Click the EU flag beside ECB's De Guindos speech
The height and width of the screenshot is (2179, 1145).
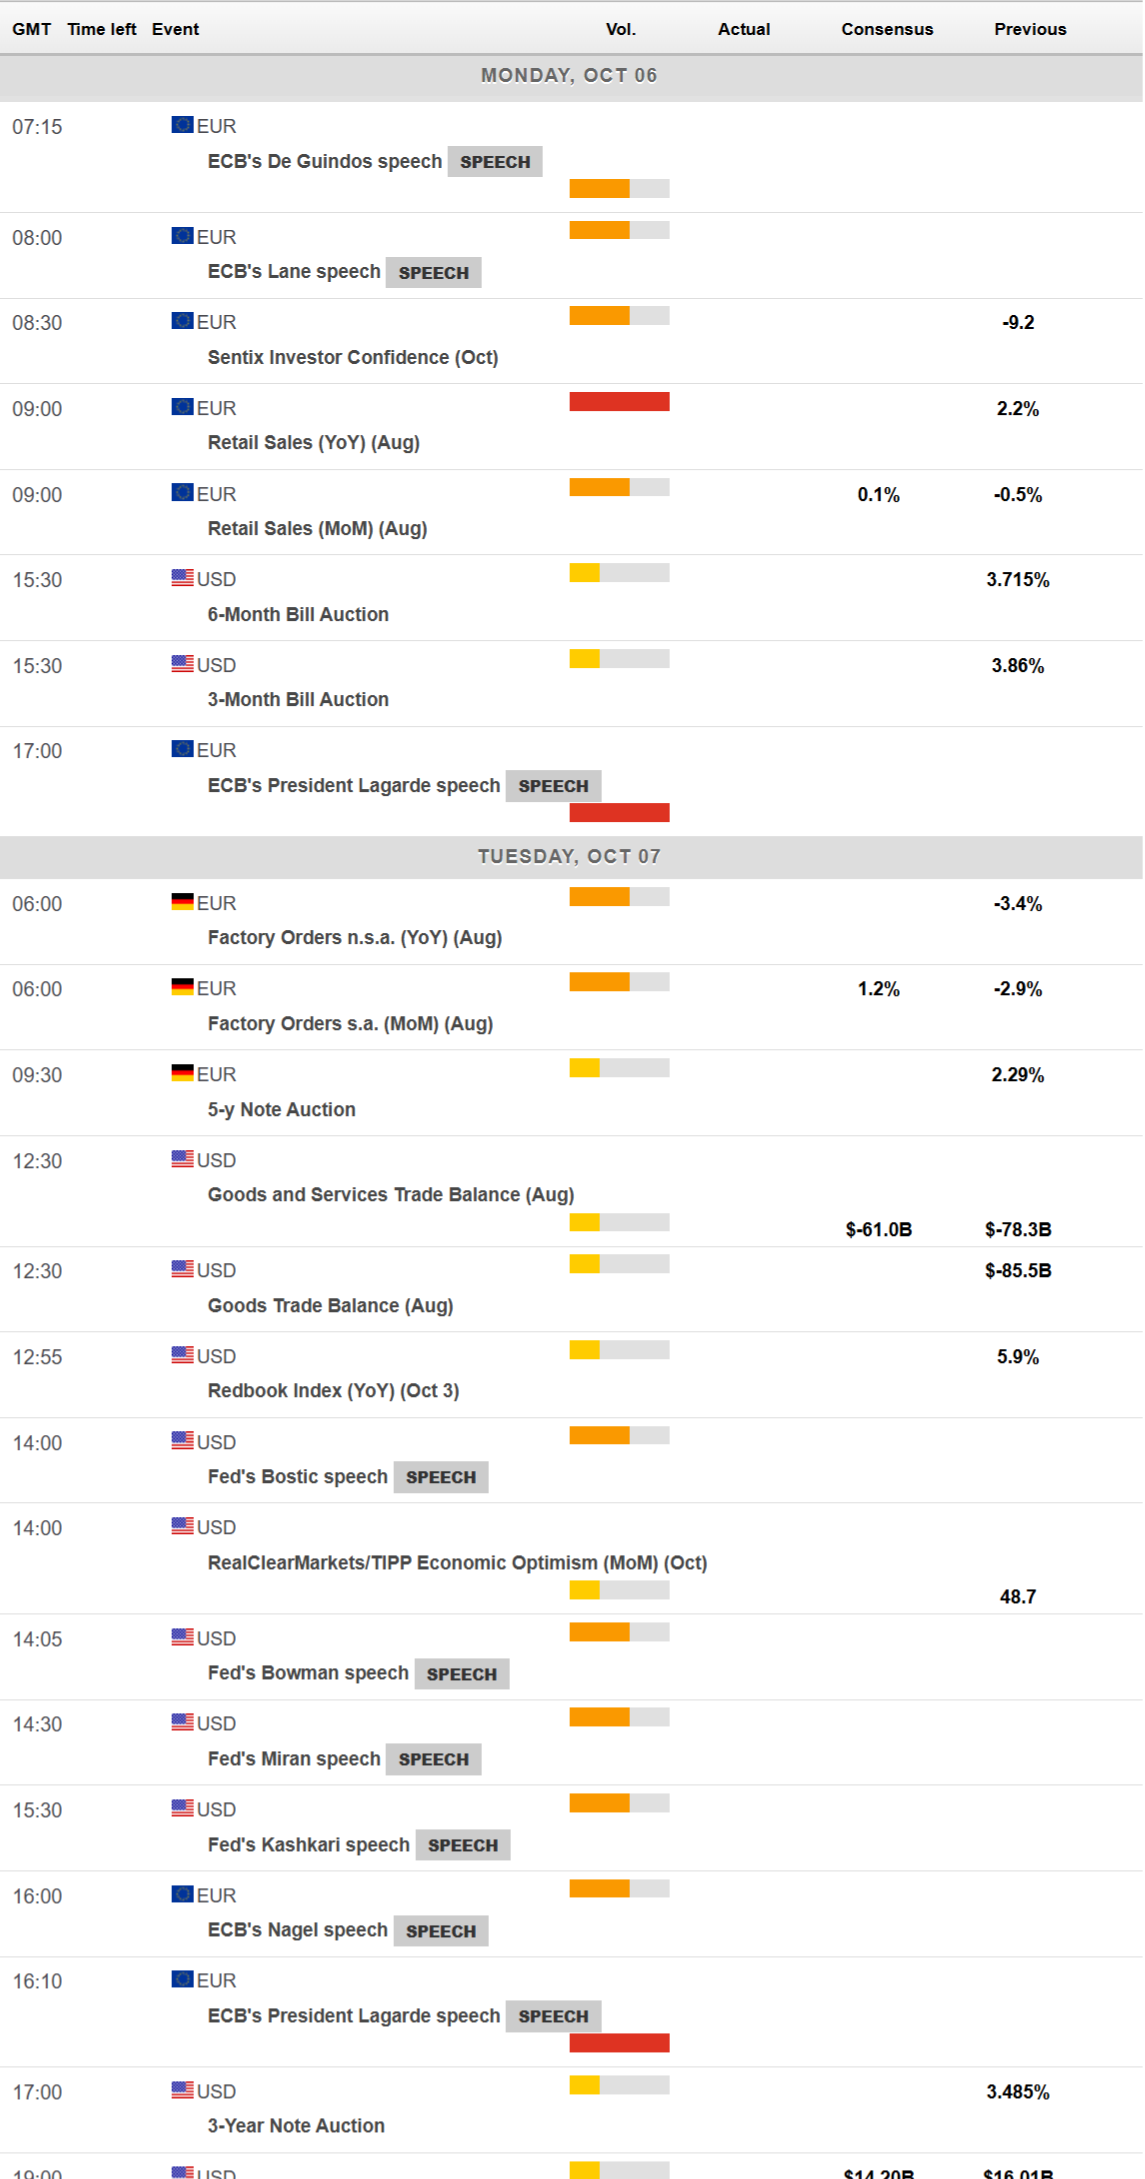182,125
